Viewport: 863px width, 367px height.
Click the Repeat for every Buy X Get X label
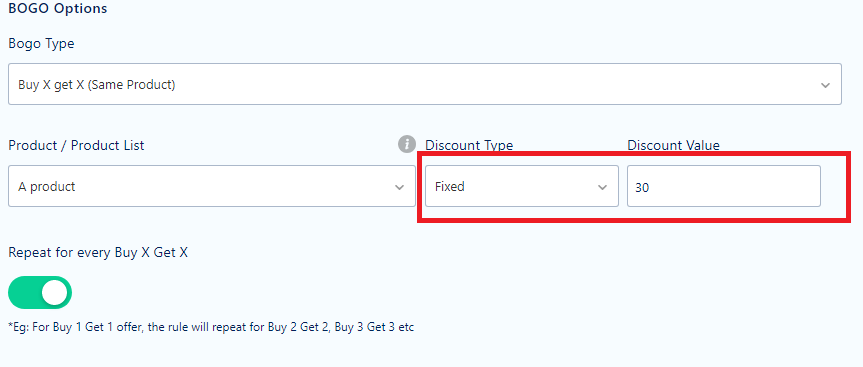[98, 253]
